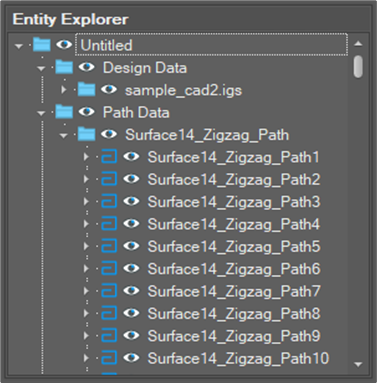Hide Surface14_Zigzag_Path7
Screen dimensions: 377x383
pyautogui.click(x=131, y=291)
